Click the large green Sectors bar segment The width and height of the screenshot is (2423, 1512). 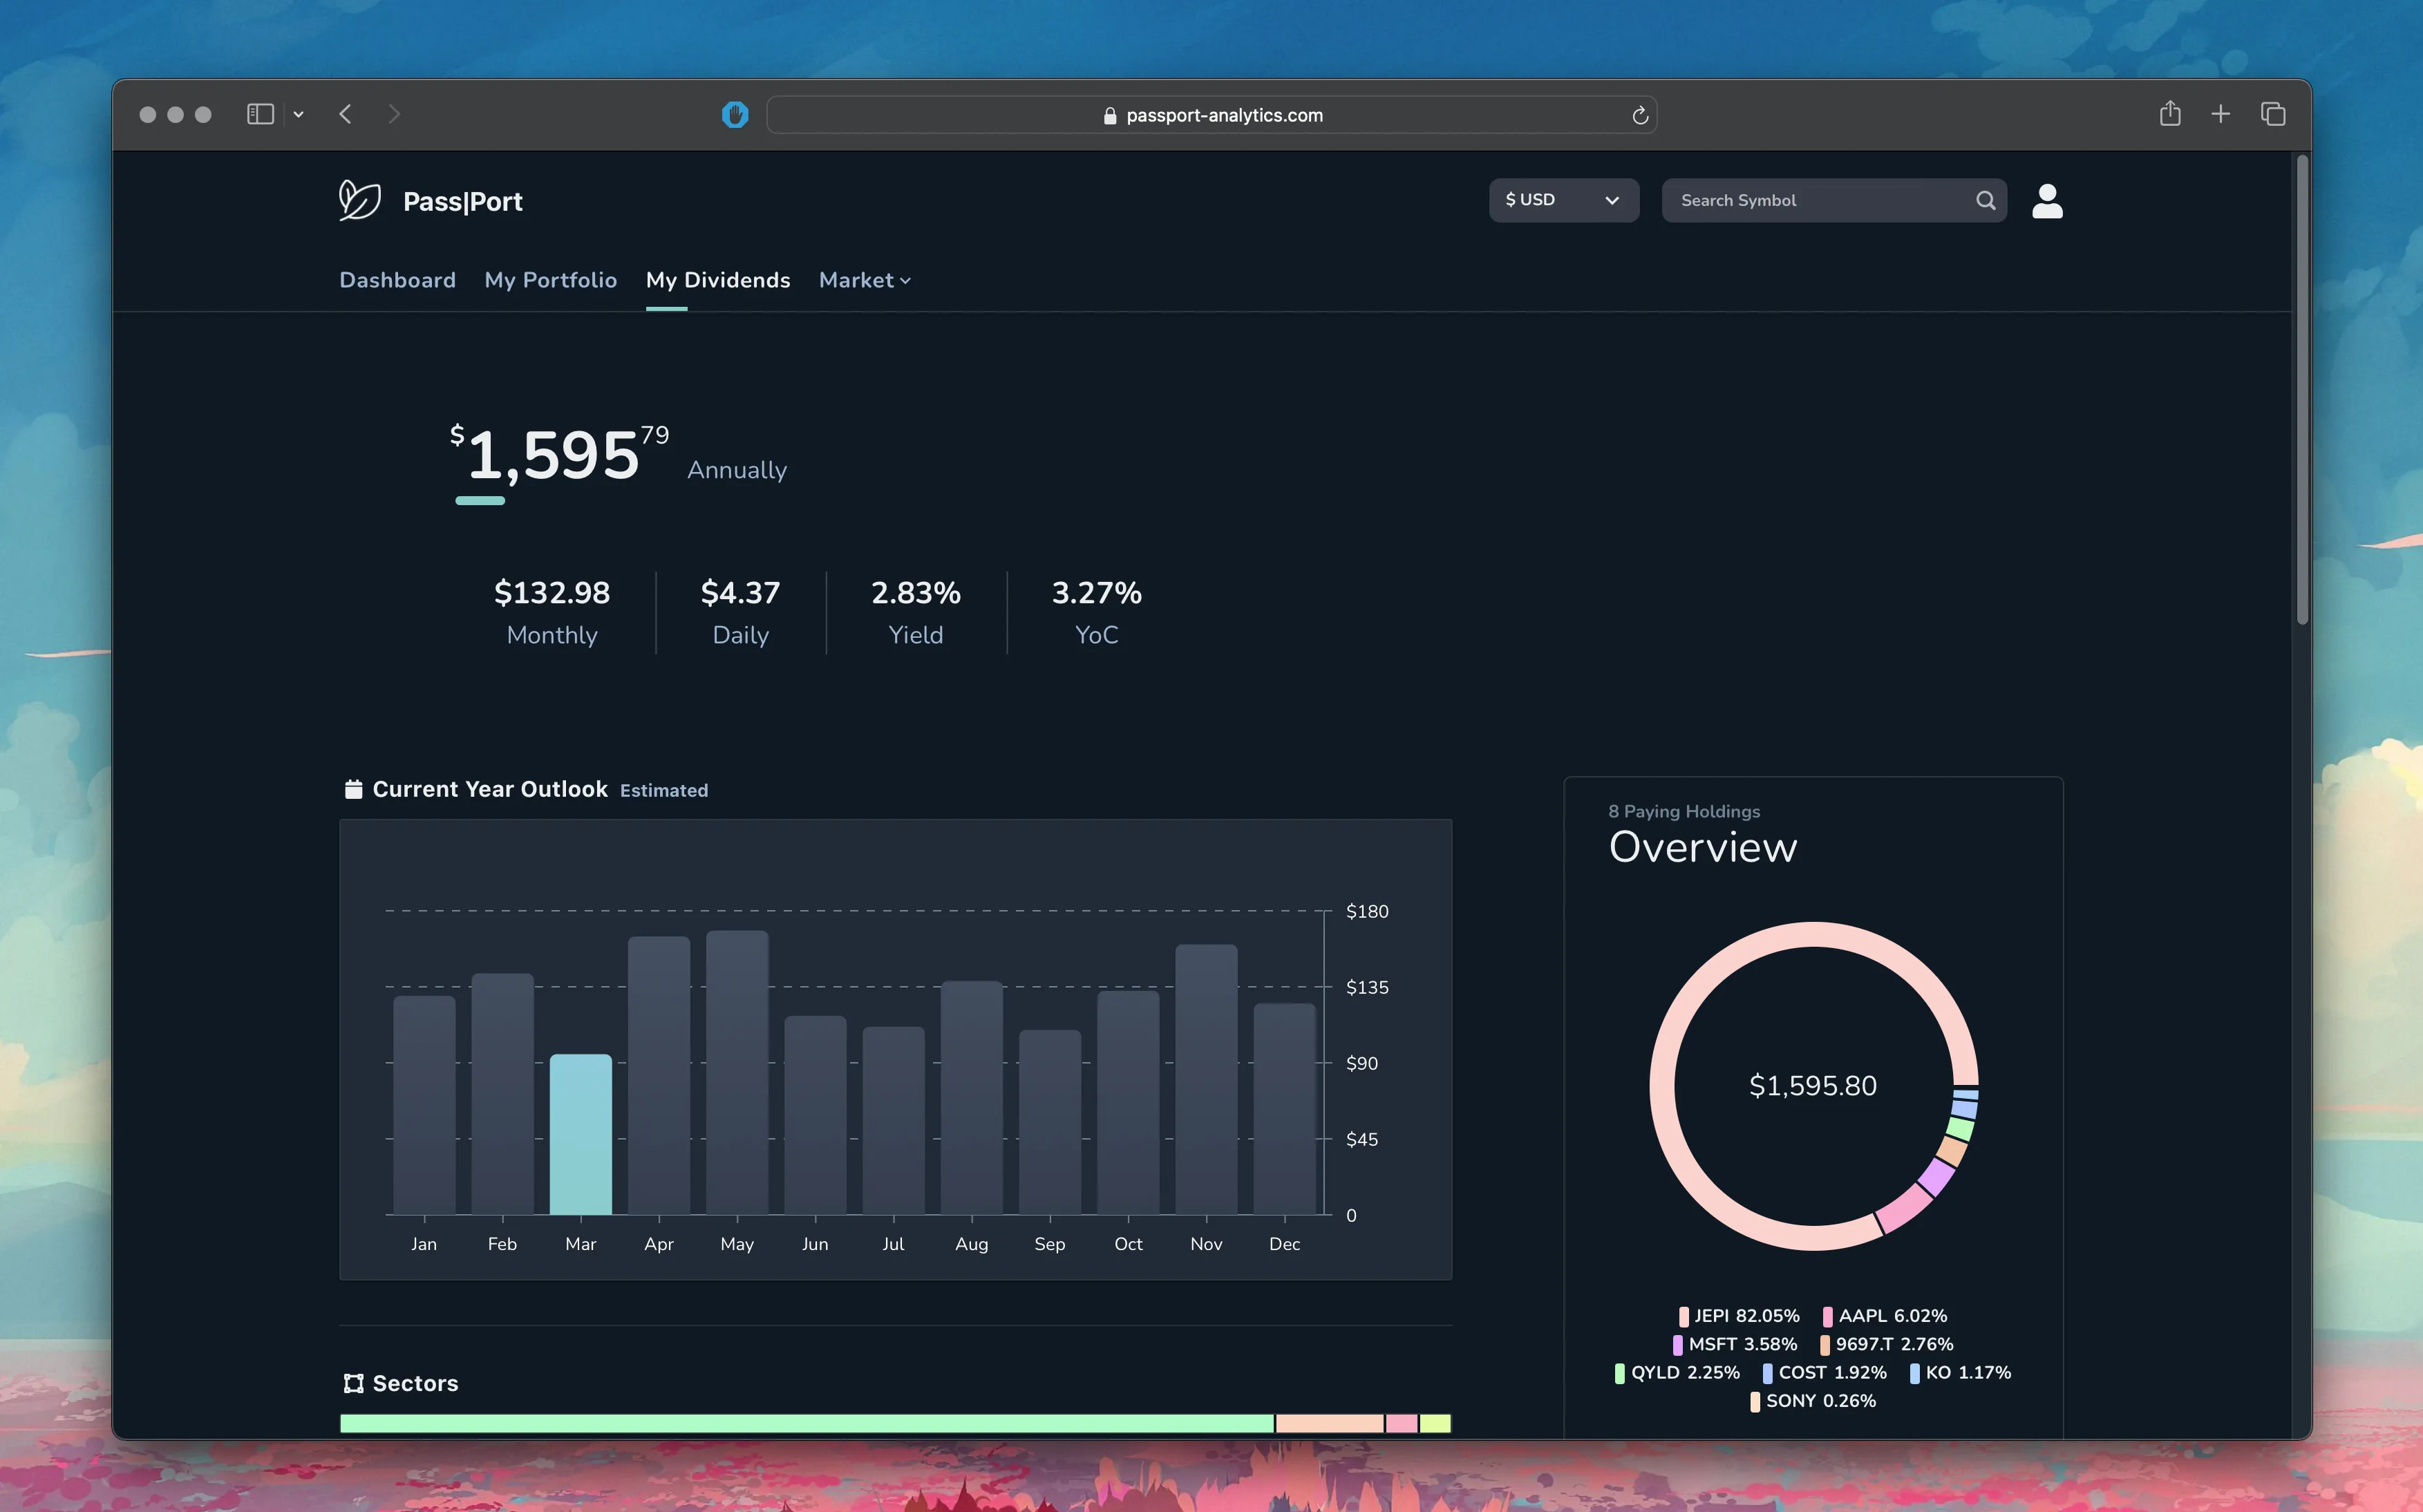pos(807,1423)
